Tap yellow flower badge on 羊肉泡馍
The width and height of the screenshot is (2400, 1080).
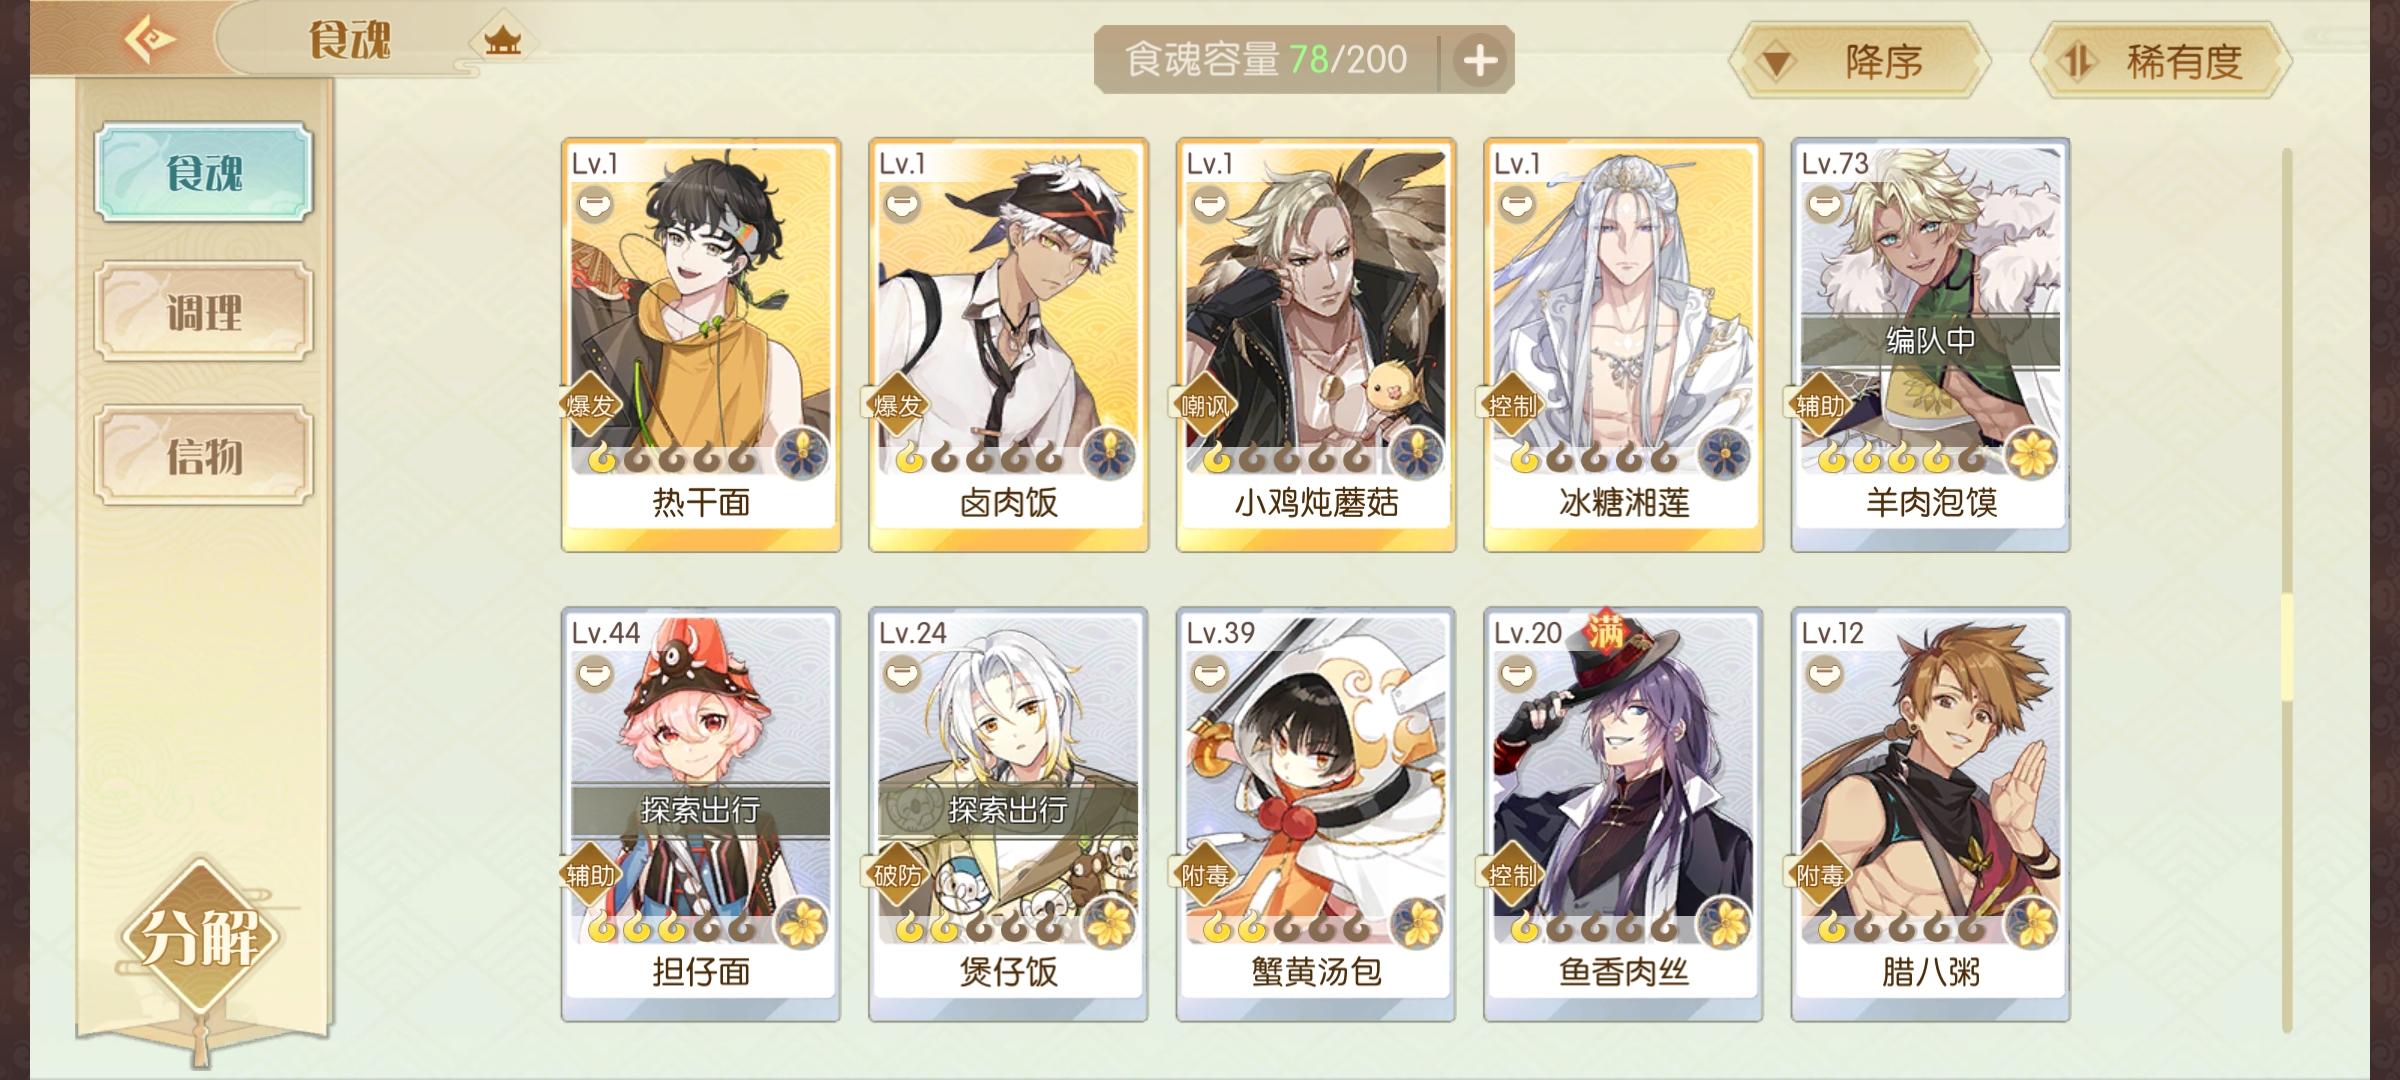(2033, 453)
